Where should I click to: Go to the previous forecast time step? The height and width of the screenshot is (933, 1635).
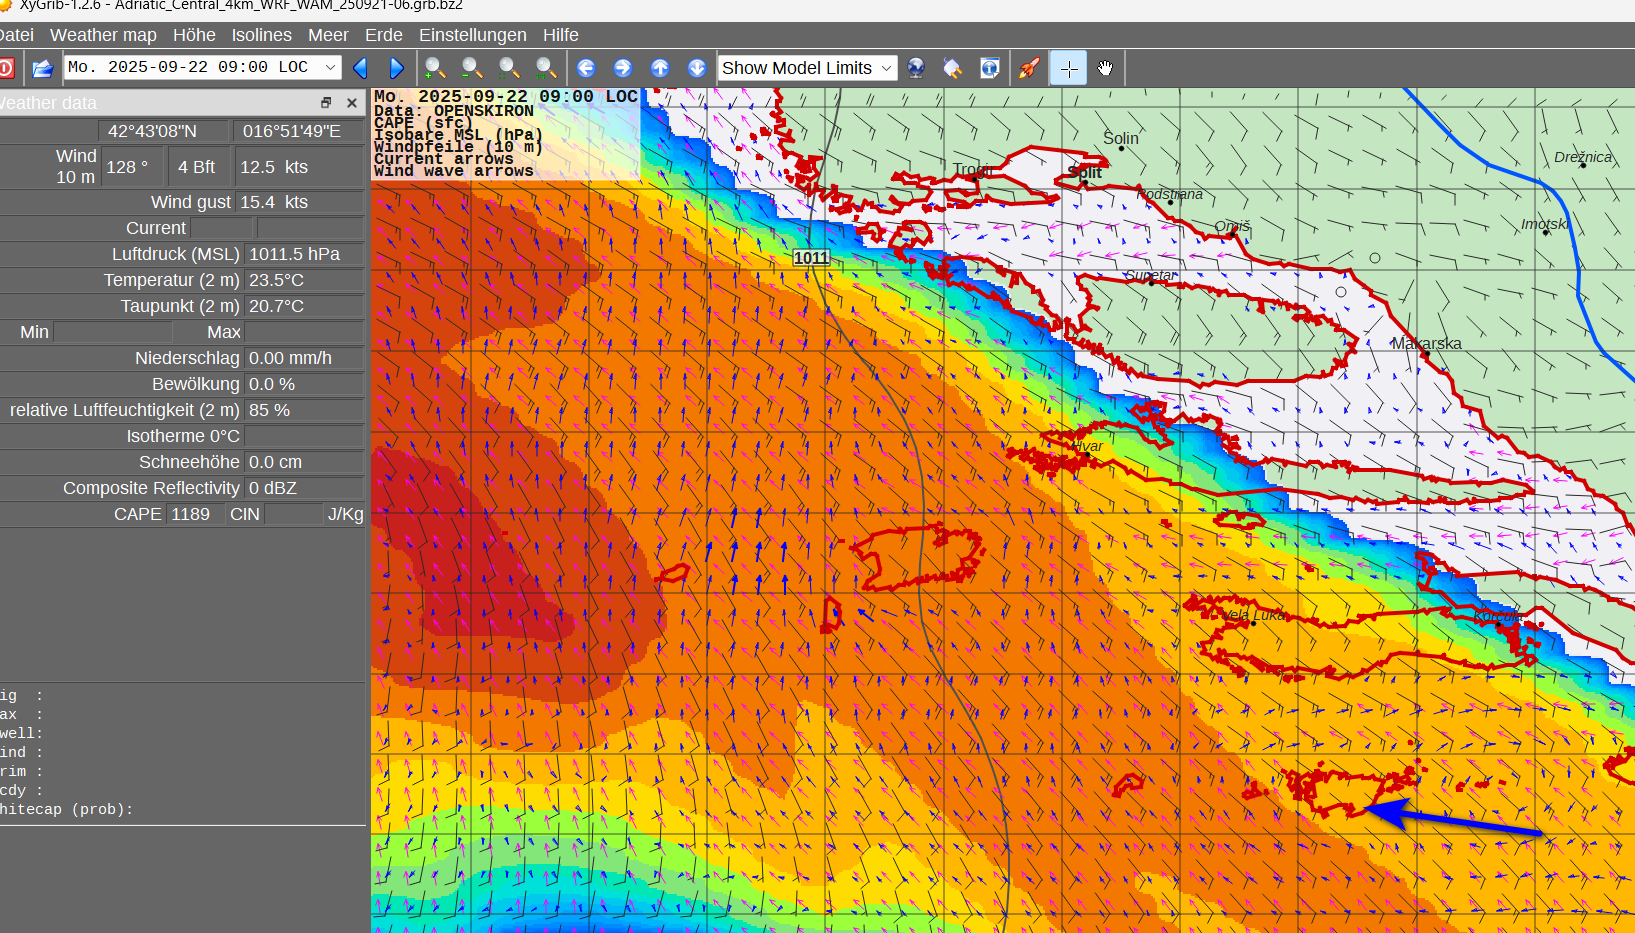[x=361, y=68]
